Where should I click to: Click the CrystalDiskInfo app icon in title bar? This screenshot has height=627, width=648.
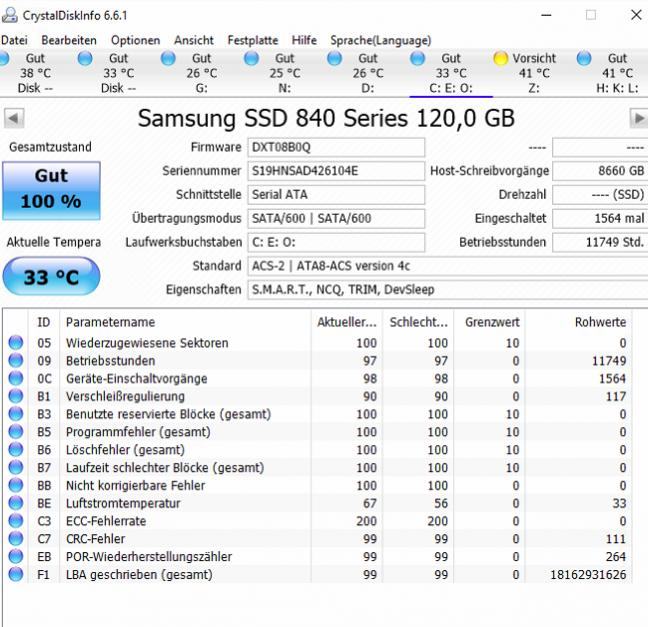click(9, 15)
